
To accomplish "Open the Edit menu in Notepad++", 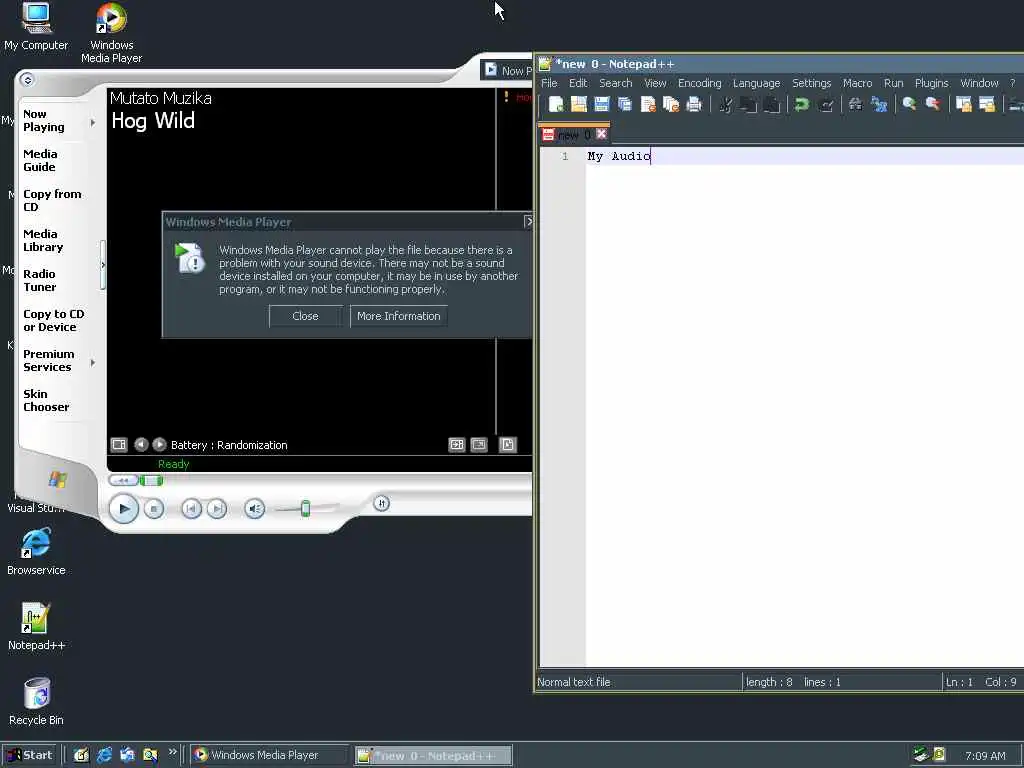I will tap(578, 83).
